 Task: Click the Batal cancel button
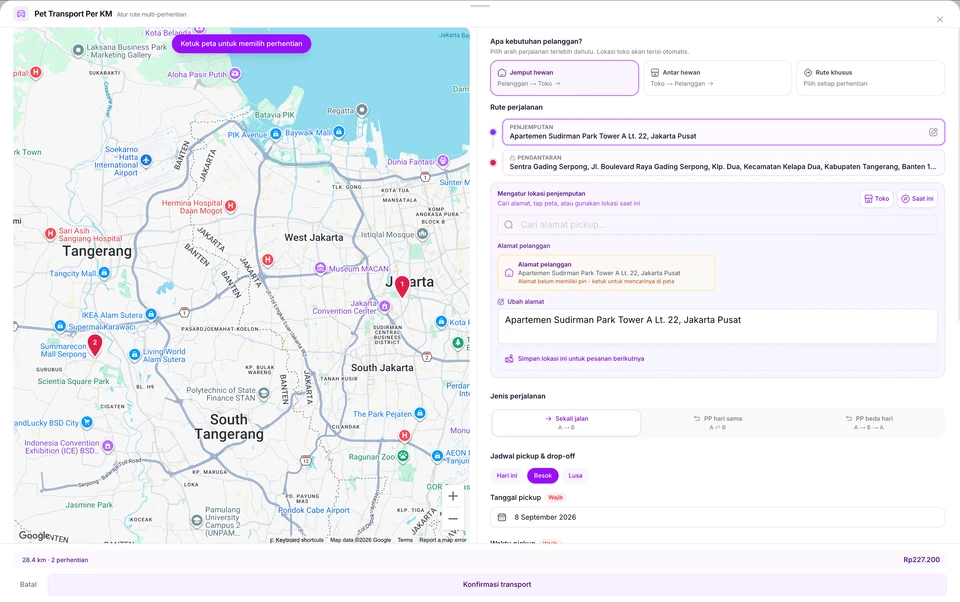click(28, 584)
